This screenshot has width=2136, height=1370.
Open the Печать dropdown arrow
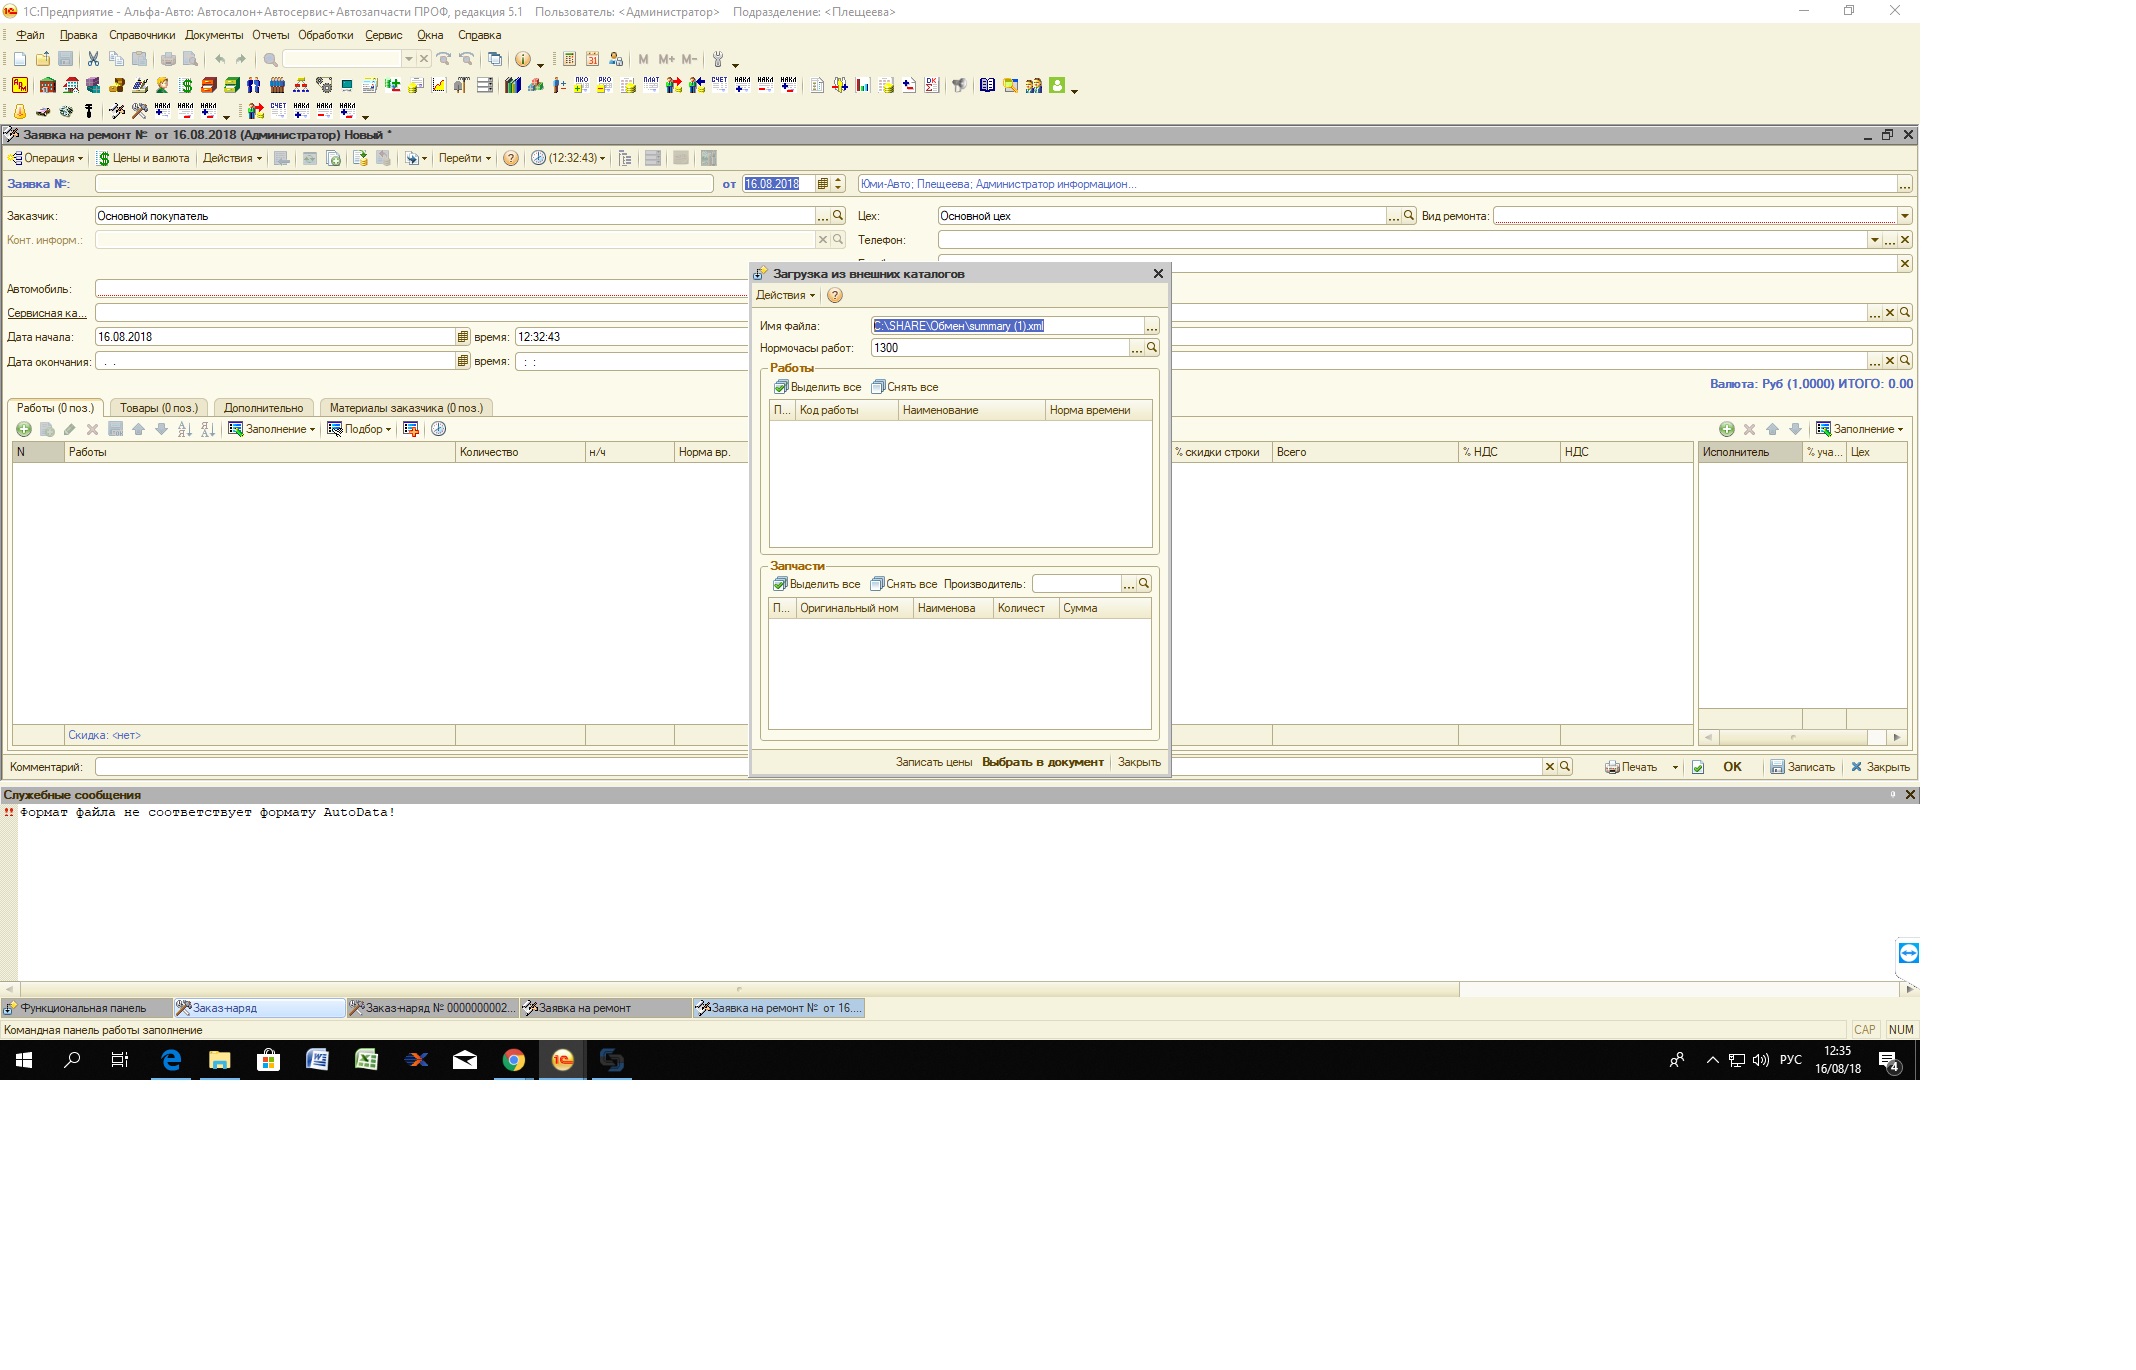click(x=1675, y=767)
